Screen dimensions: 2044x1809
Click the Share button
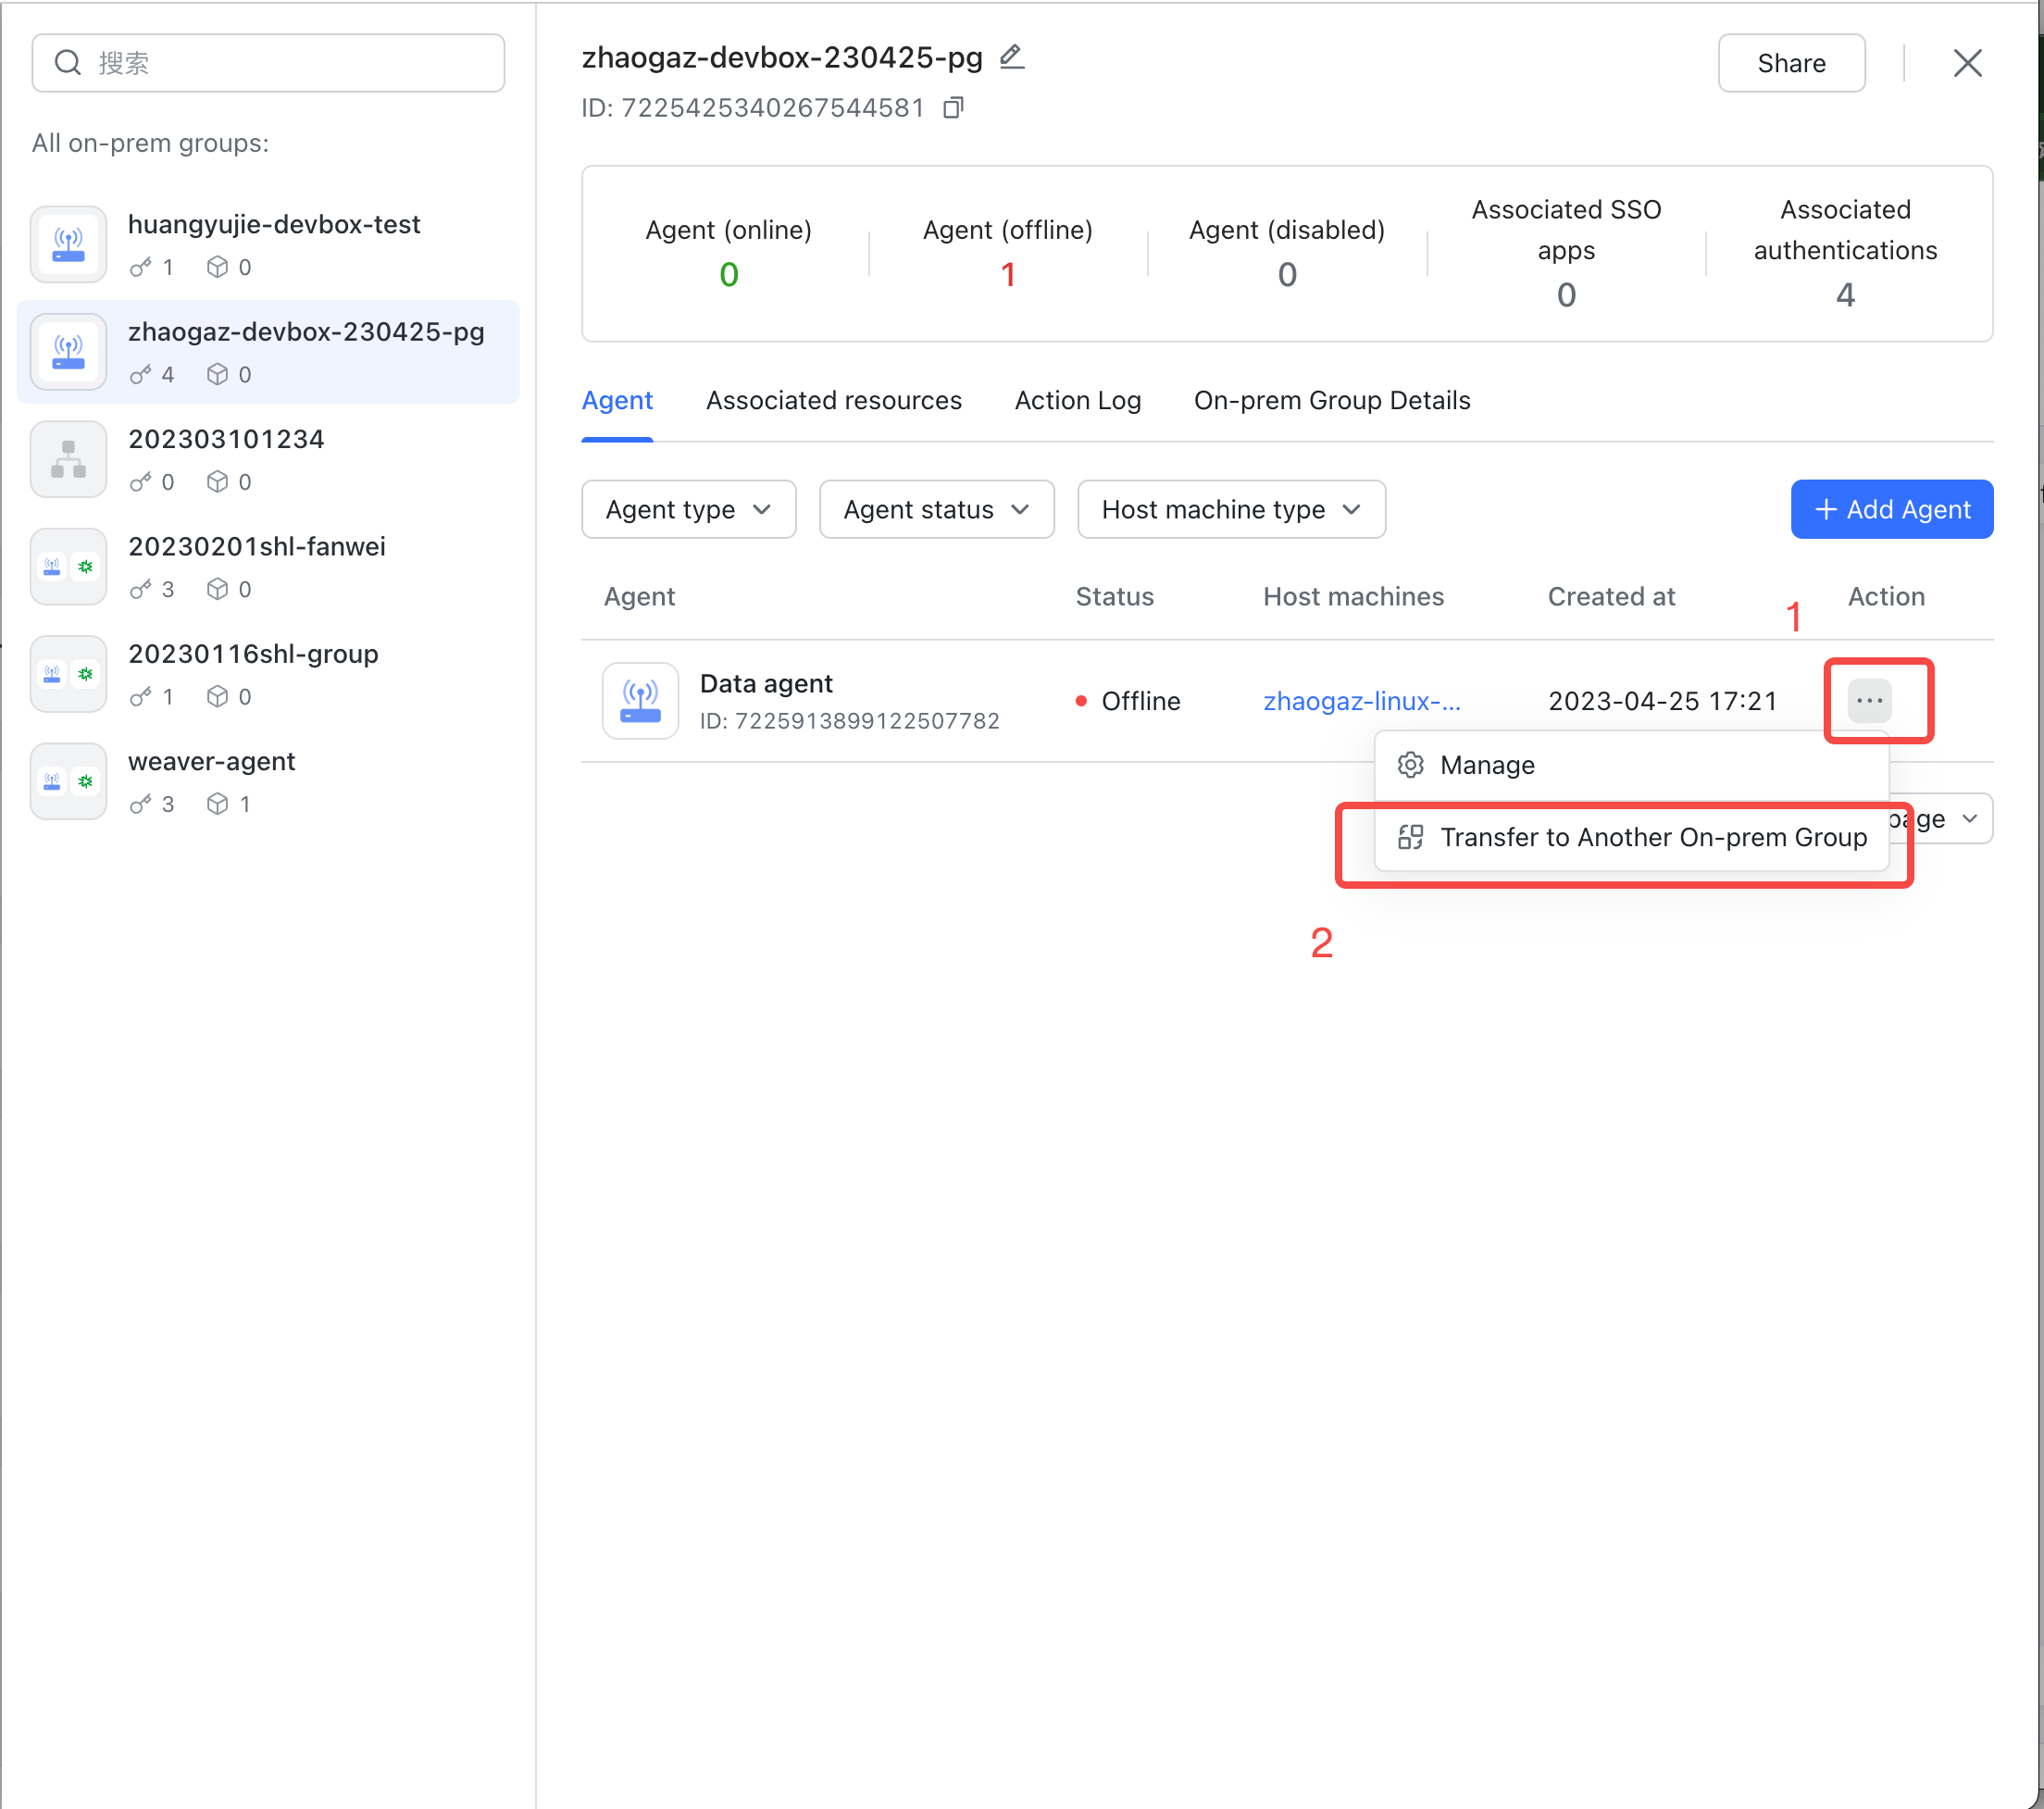coord(1790,63)
